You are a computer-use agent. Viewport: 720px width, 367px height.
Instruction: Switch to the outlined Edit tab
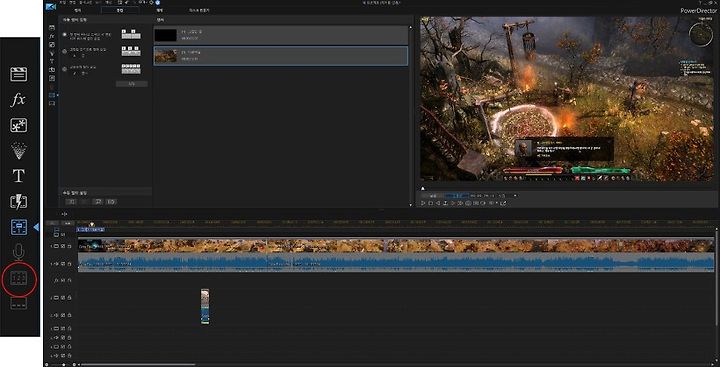(x=119, y=10)
